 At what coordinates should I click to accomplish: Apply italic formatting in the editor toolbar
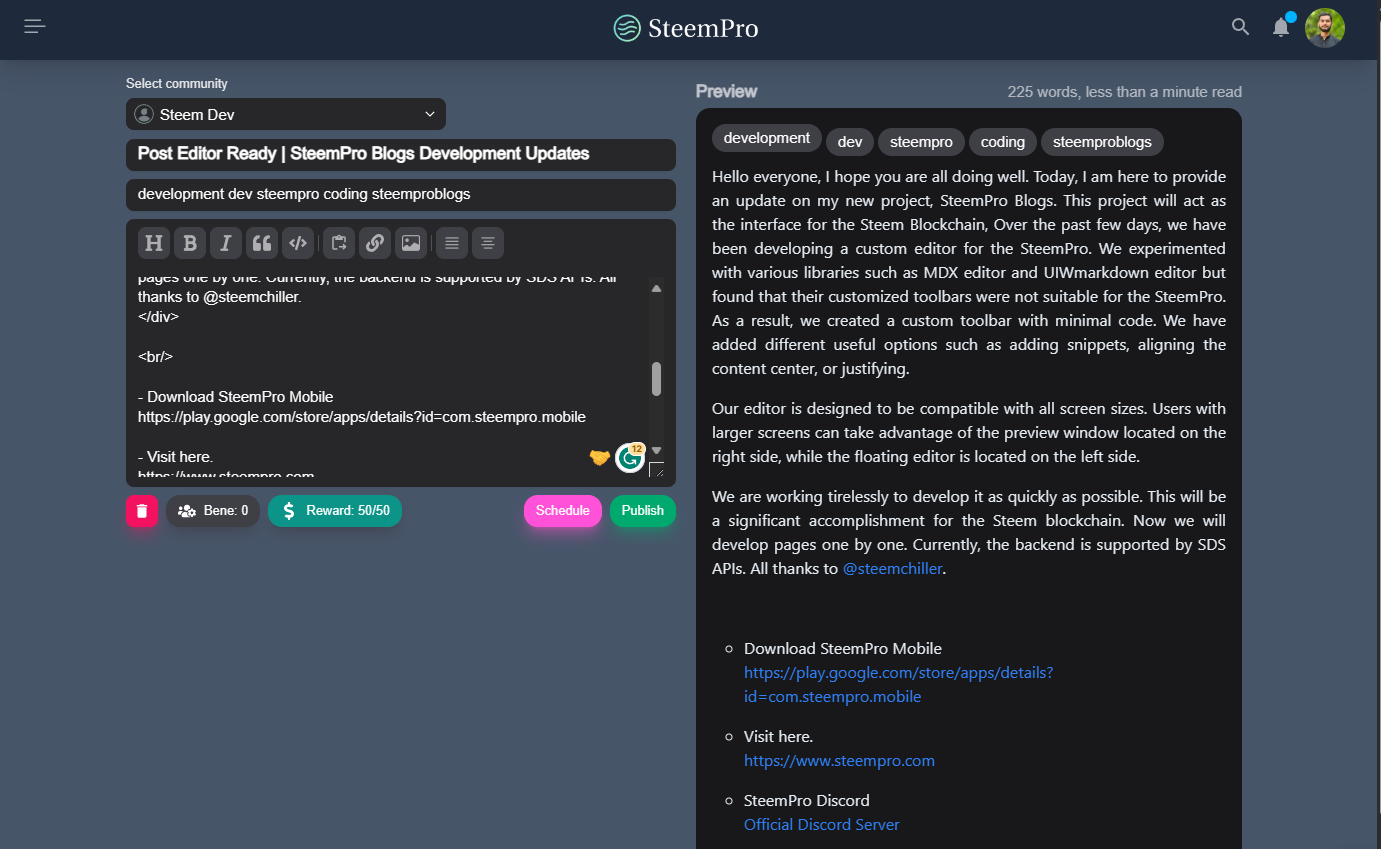(226, 243)
